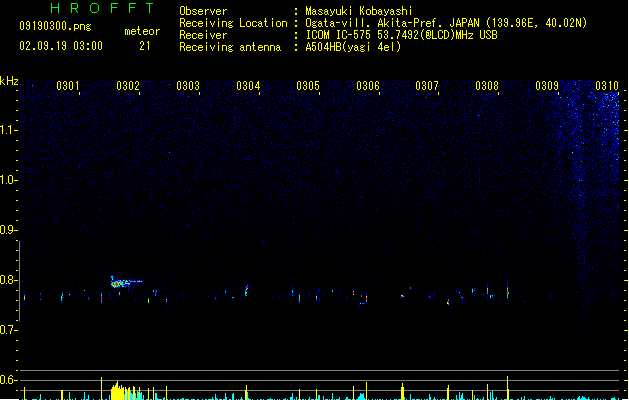Click the 0308 time marker
This screenshot has height=400, width=629.
click(x=487, y=85)
